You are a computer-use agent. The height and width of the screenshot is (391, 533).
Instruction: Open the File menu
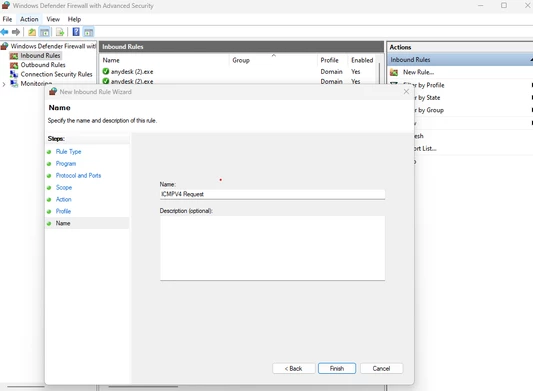click(x=7, y=19)
